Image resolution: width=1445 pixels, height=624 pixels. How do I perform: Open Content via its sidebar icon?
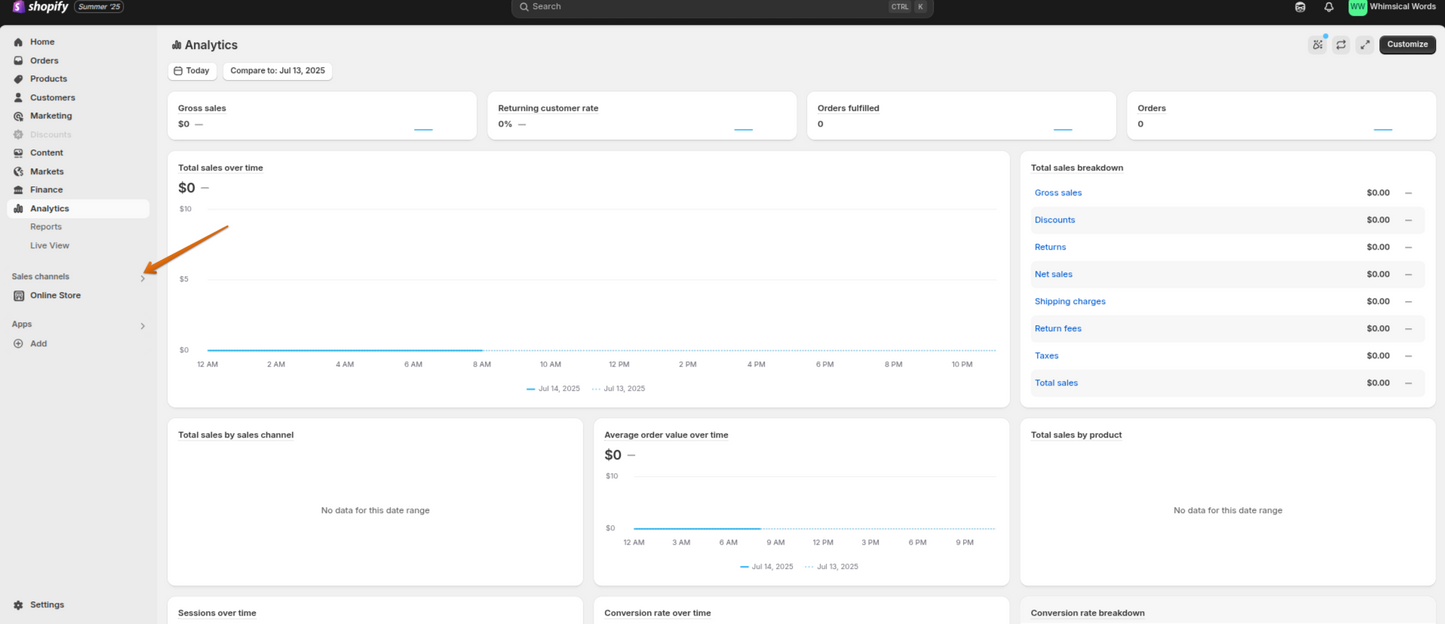(18, 153)
